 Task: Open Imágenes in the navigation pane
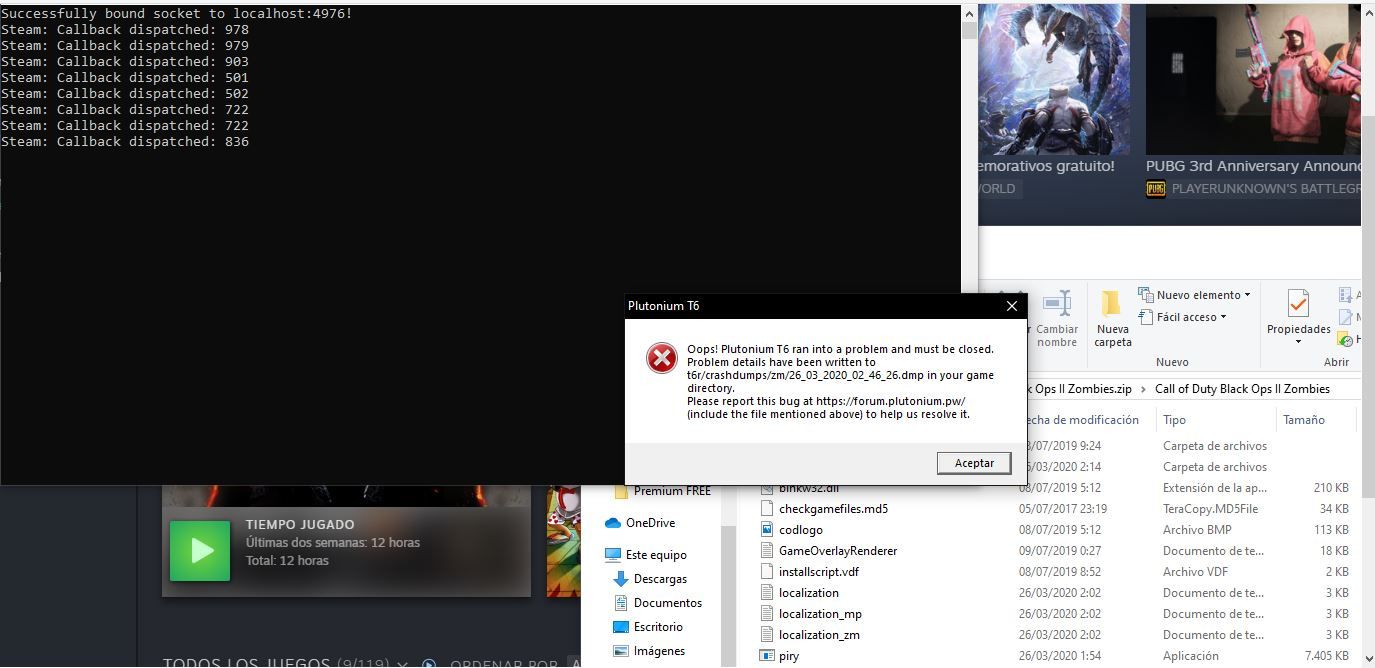[x=648, y=651]
